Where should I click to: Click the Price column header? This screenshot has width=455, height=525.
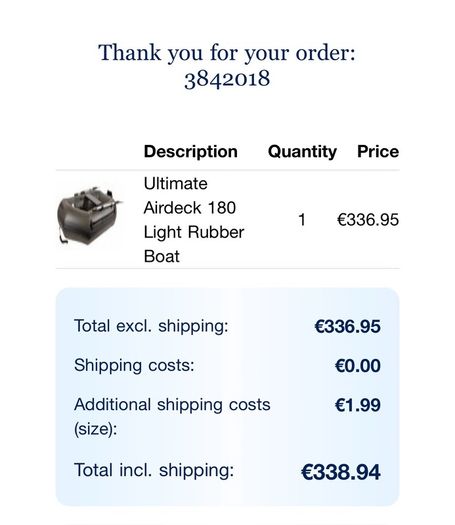378,151
